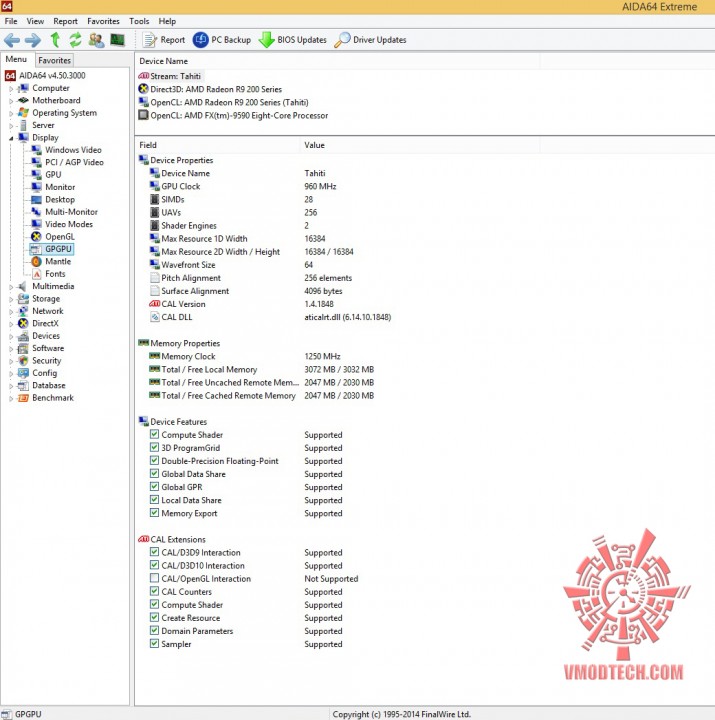Toggle CAL Counters checkbox
This screenshot has height=720, width=715.
click(154, 591)
